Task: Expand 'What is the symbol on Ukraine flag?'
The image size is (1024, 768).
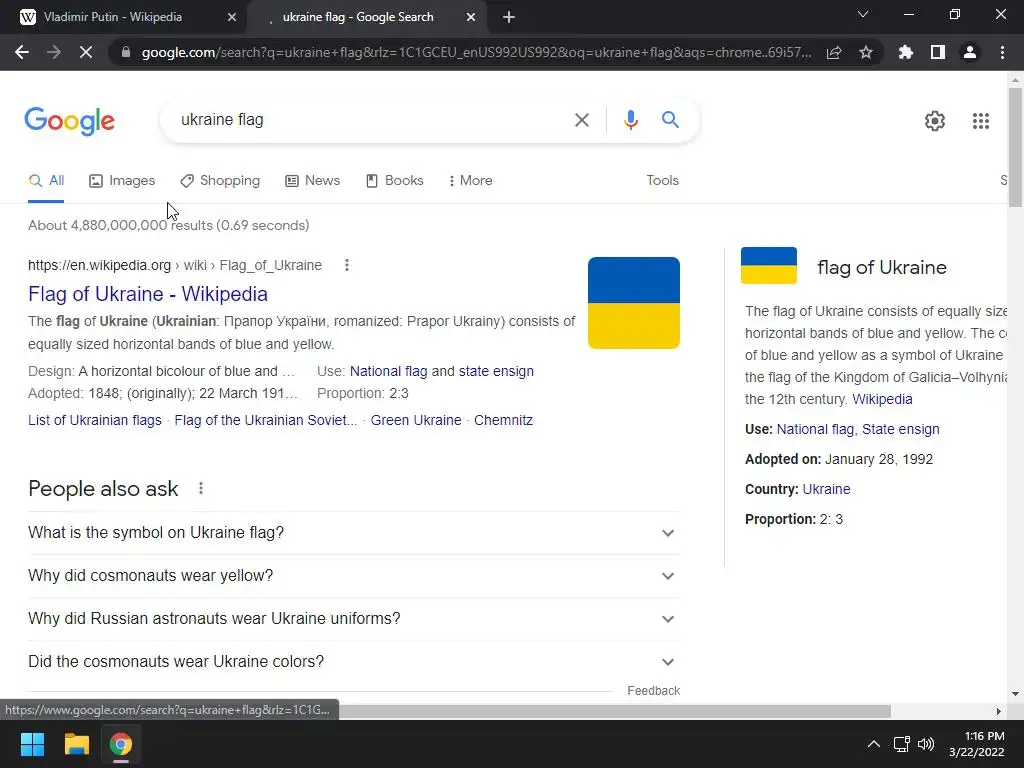Action: [354, 533]
